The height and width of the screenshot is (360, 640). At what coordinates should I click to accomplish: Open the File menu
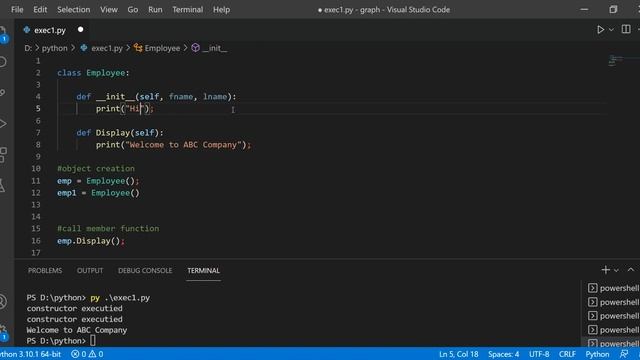pos(17,9)
